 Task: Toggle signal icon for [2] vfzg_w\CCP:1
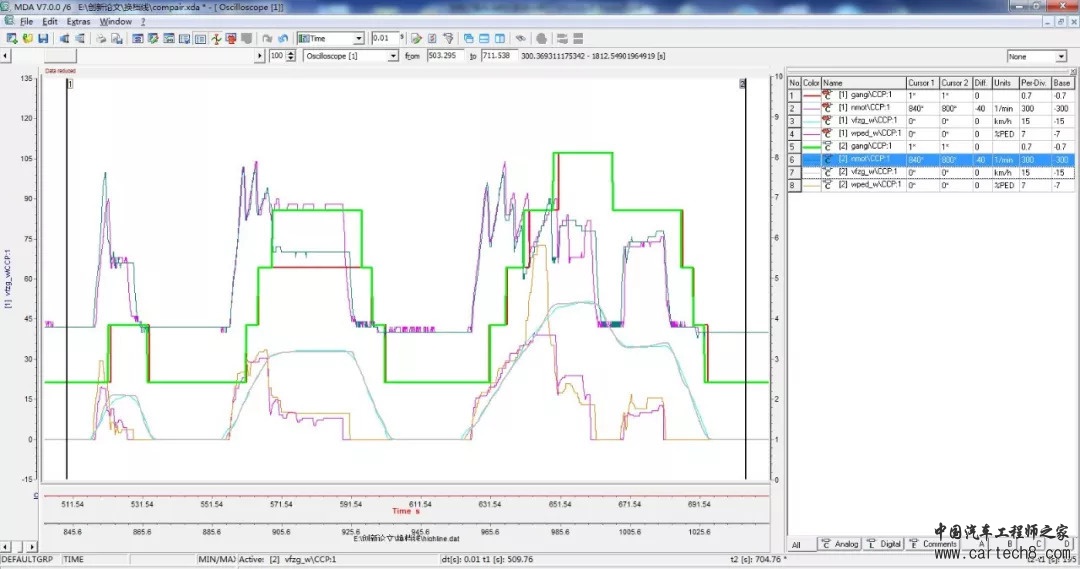pyautogui.click(x=827, y=172)
